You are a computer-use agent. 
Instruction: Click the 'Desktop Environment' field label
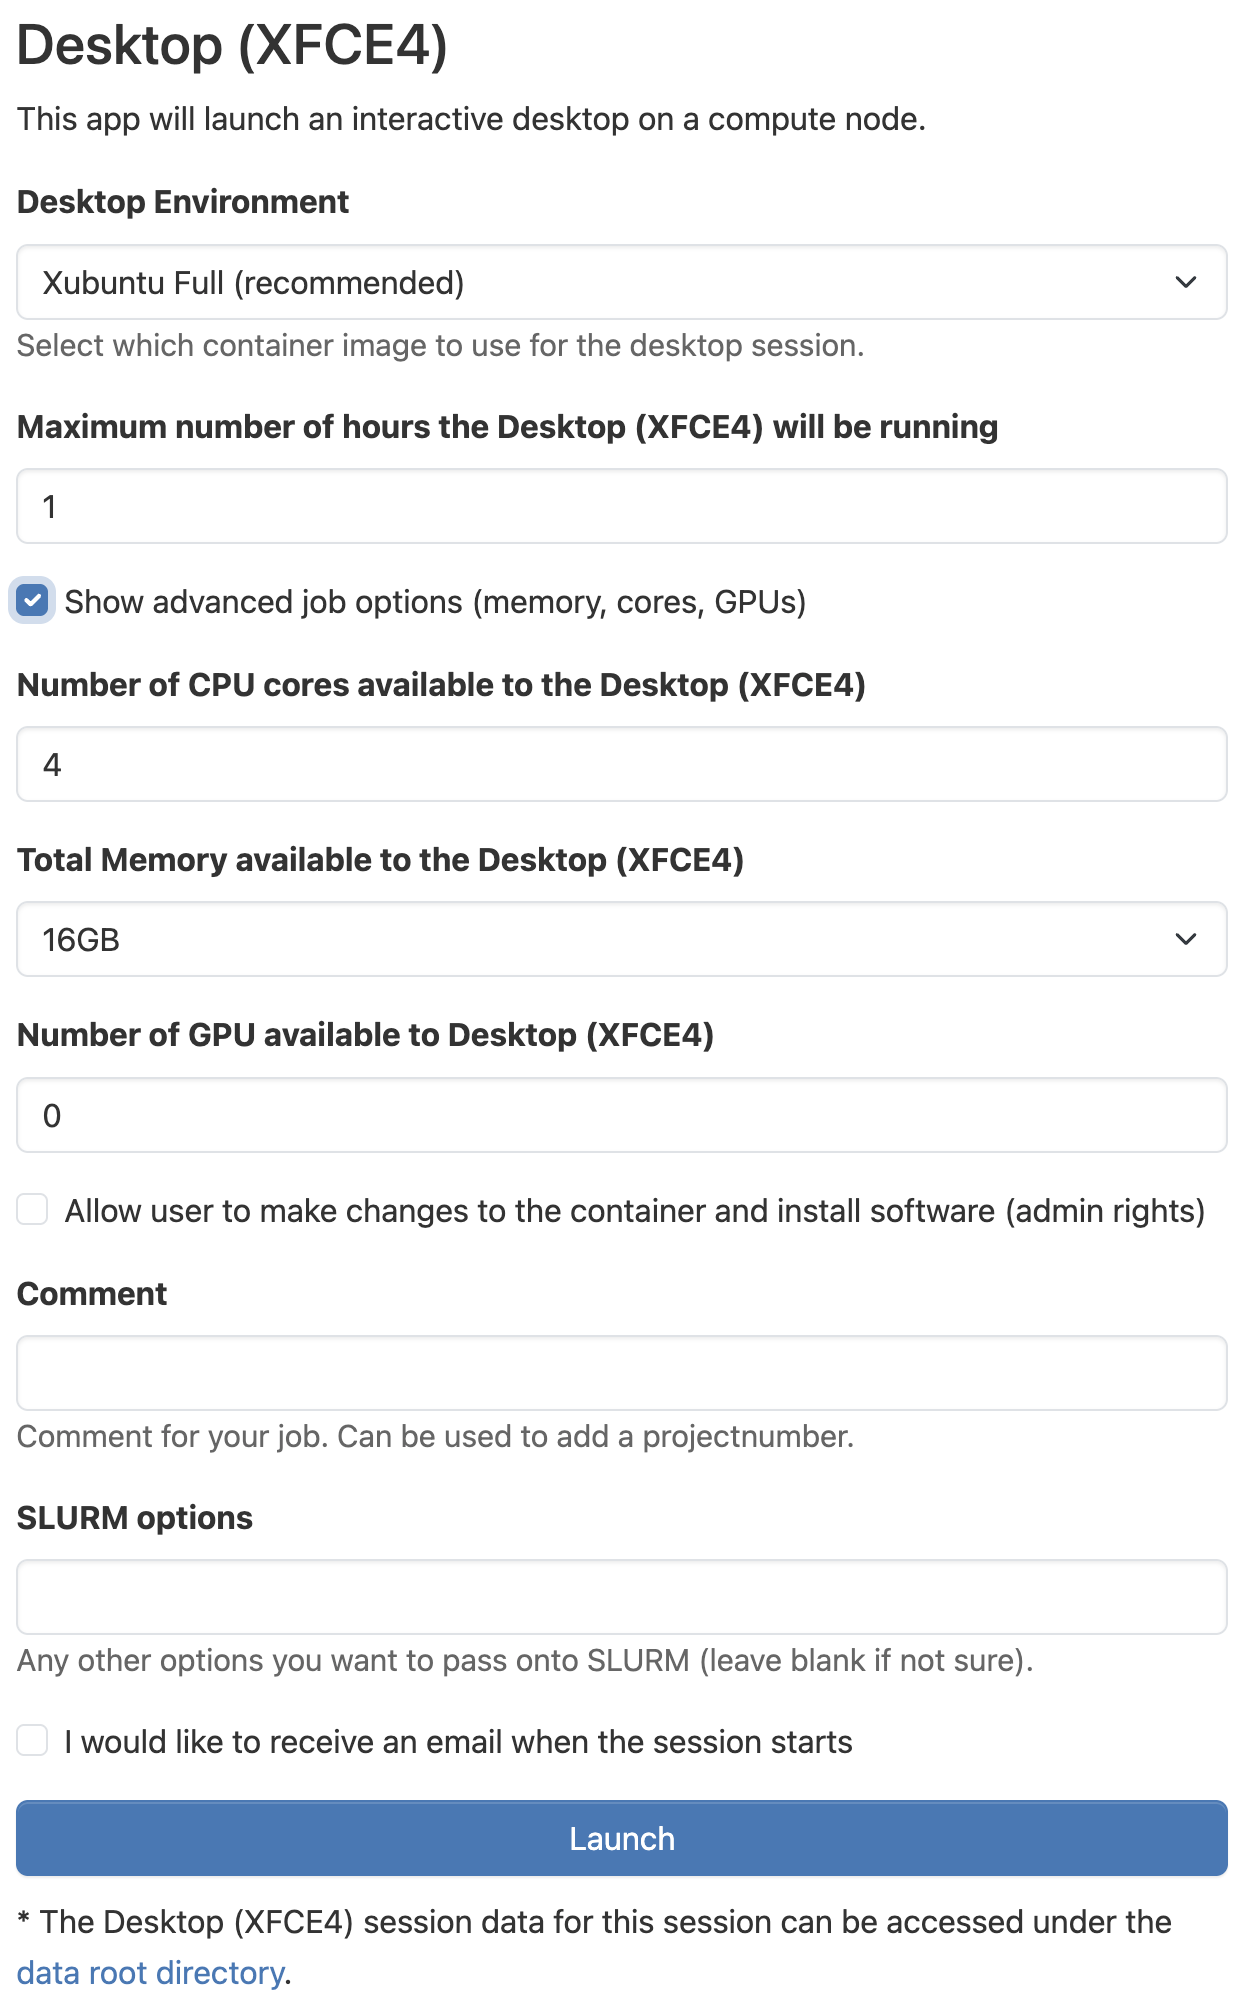point(183,202)
